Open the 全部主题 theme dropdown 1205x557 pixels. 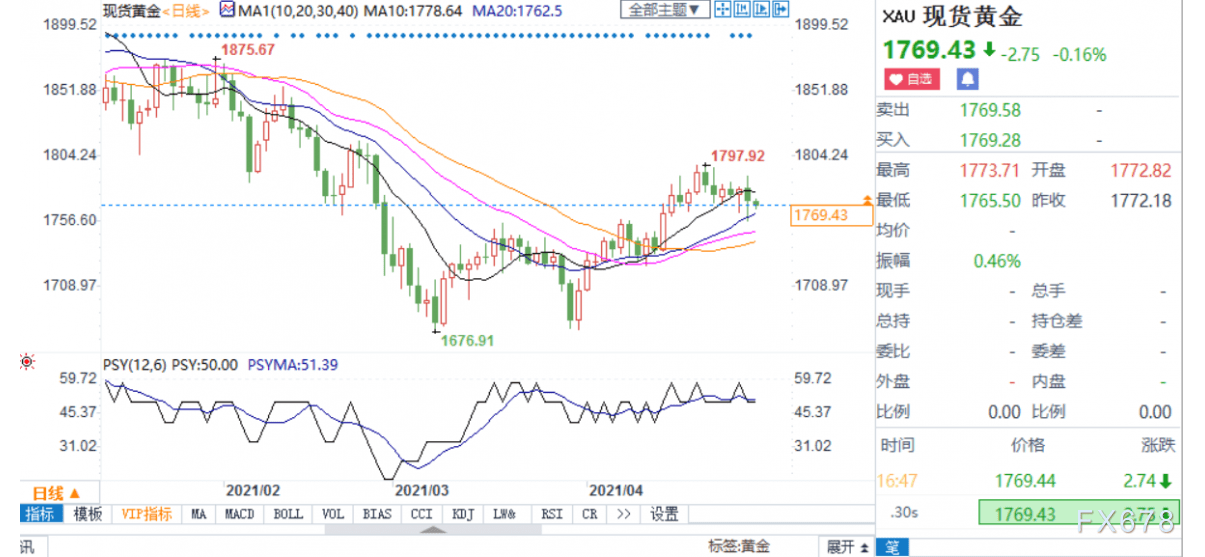point(664,10)
